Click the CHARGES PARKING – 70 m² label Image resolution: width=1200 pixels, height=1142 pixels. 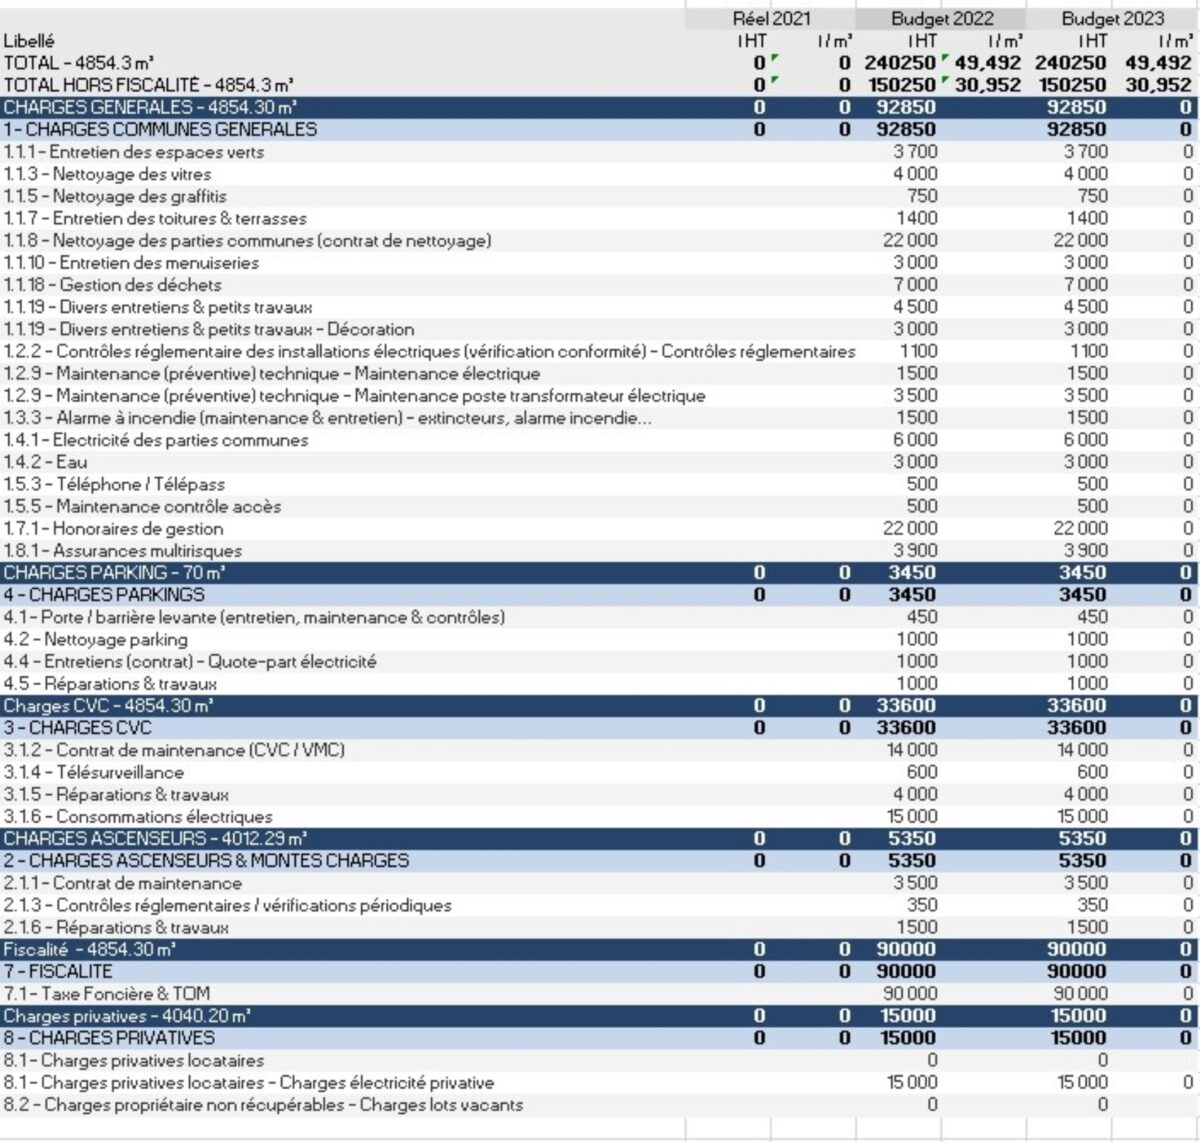pos(114,573)
